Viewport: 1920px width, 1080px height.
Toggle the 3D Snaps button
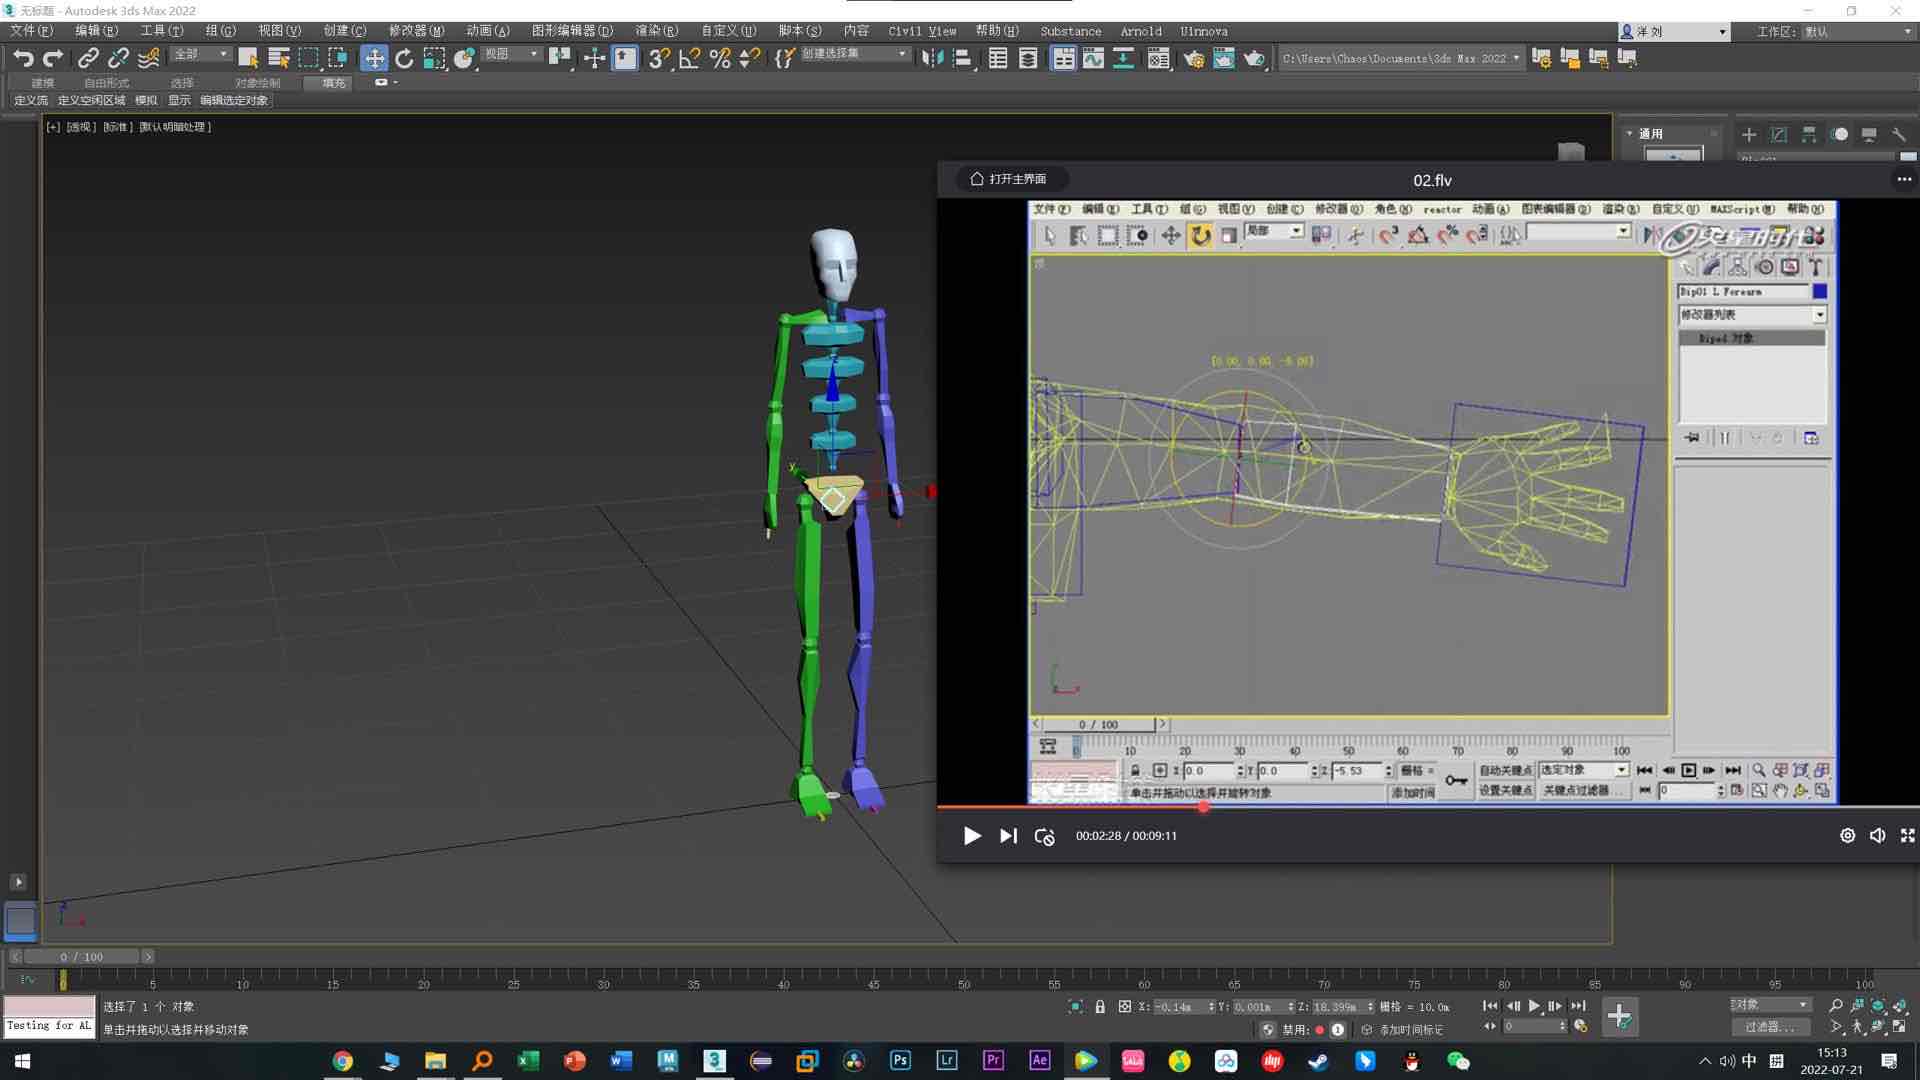658,58
